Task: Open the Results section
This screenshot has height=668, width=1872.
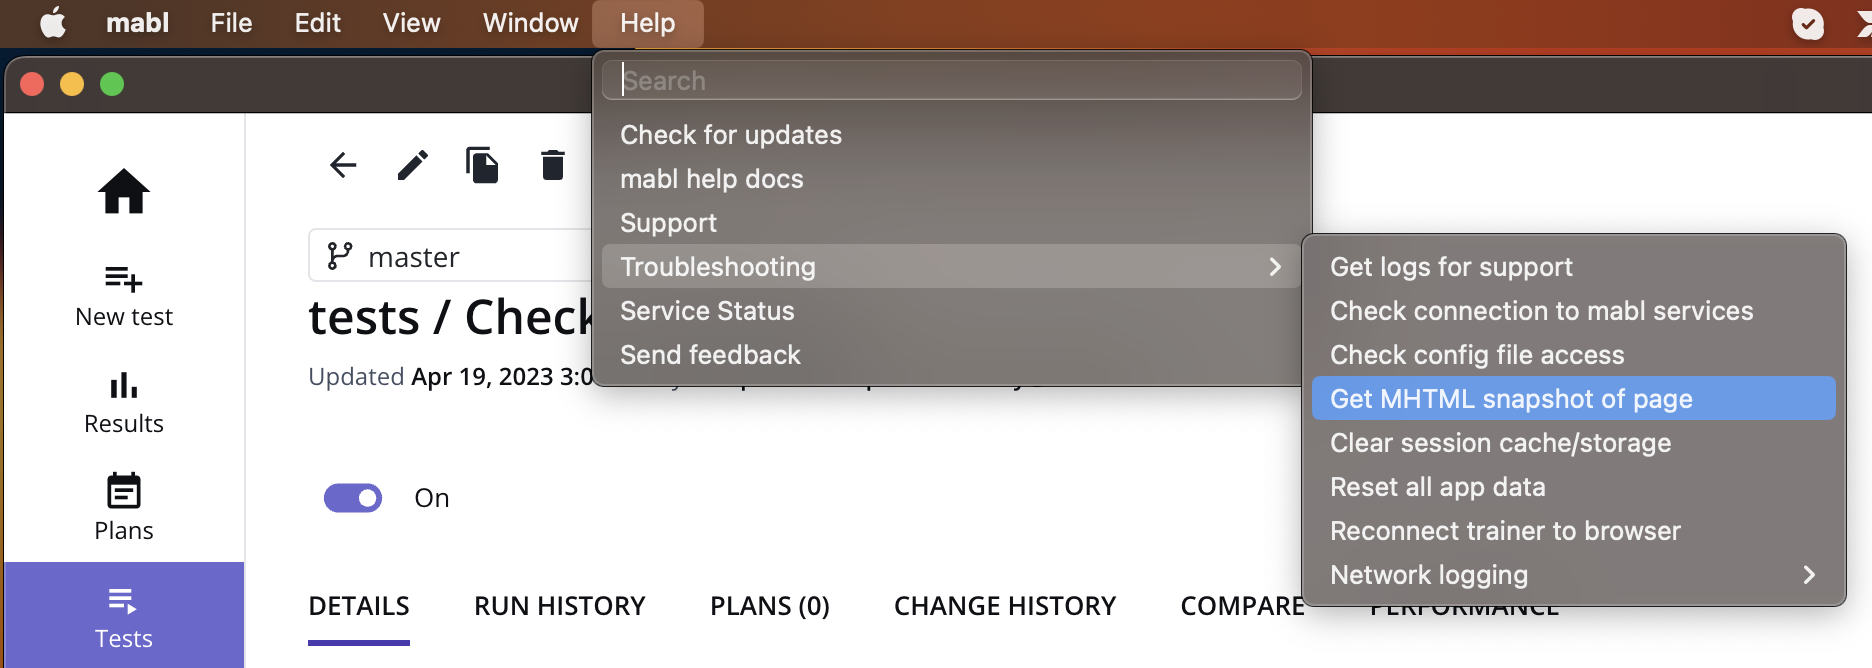Action: tap(124, 403)
